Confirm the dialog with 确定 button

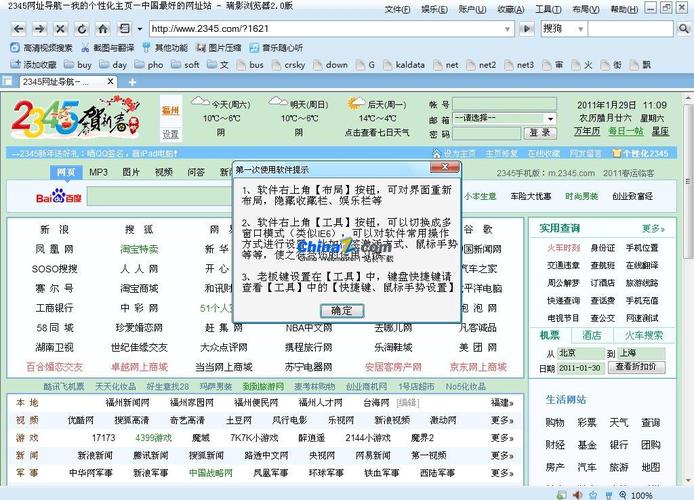(342, 311)
